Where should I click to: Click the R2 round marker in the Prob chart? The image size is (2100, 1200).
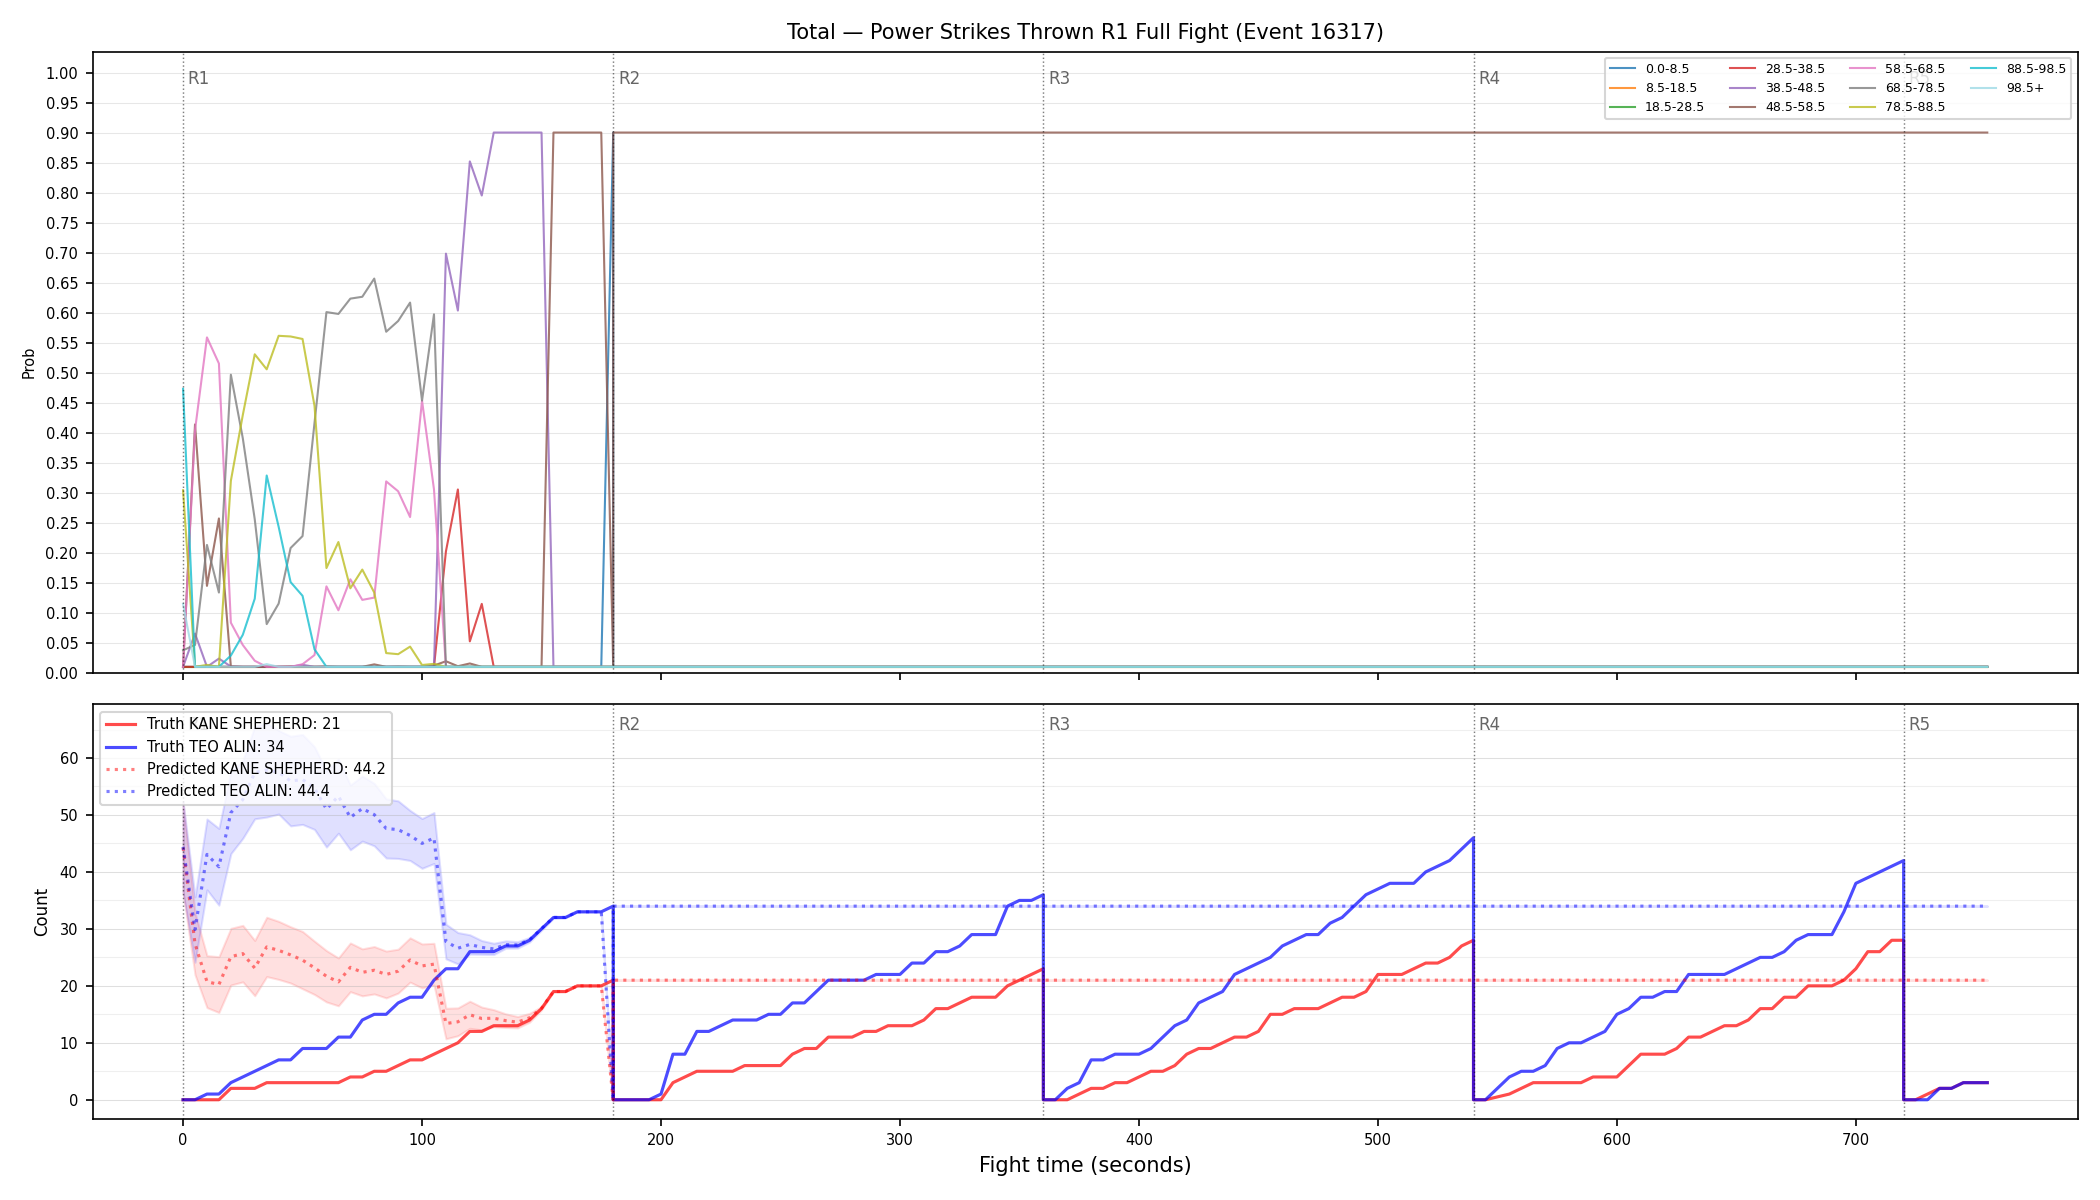coord(629,78)
